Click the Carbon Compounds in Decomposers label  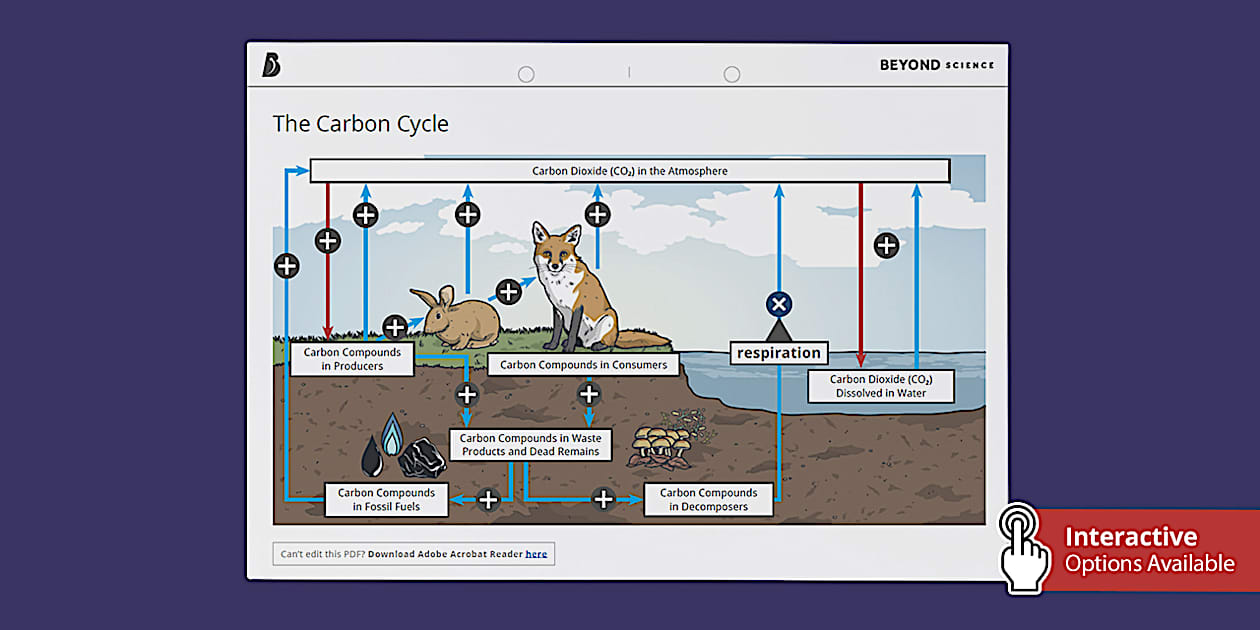point(708,500)
